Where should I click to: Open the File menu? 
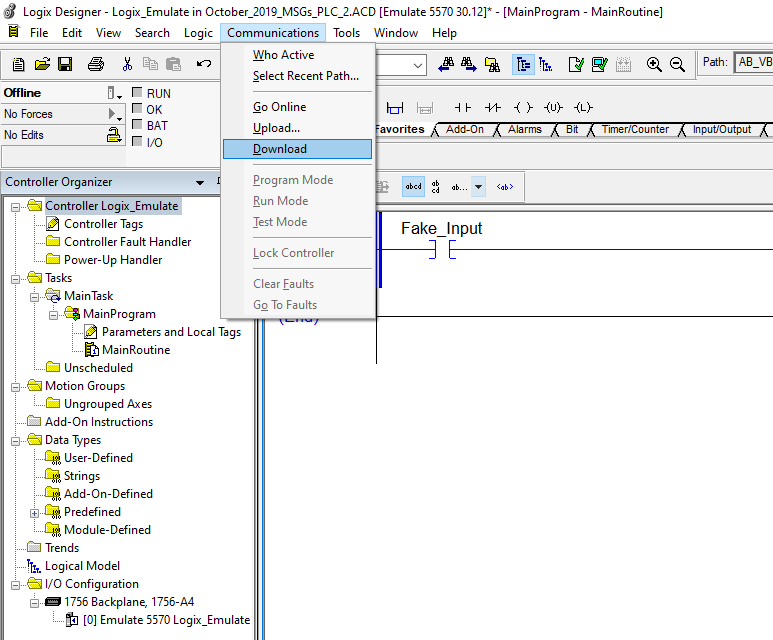coord(39,33)
